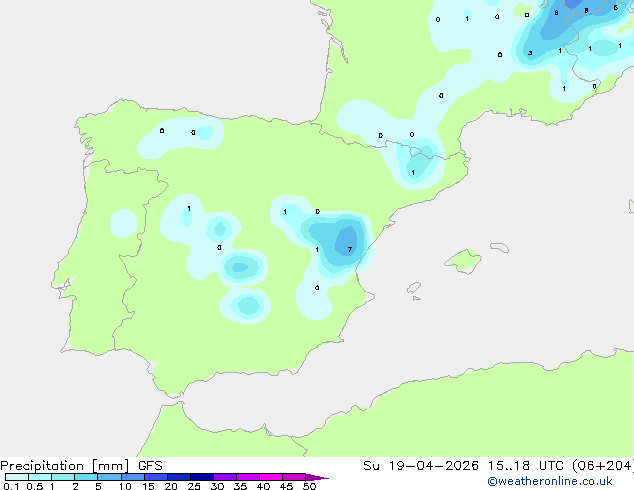This screenshot has height=490, width=634.
Task: Click the '10' legend scale label
Action: pyautogui.click(x=125, y=486)
